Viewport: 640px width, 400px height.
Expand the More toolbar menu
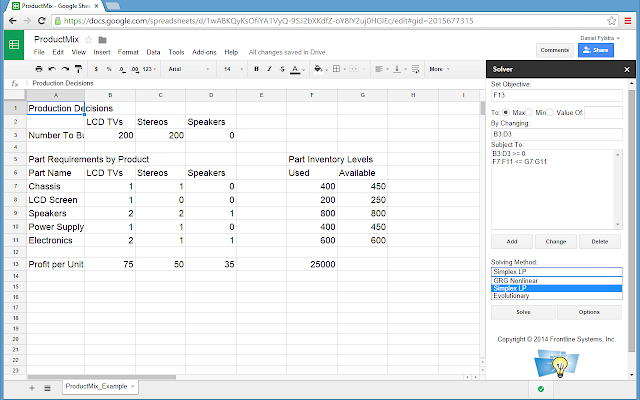coord(439,69)
